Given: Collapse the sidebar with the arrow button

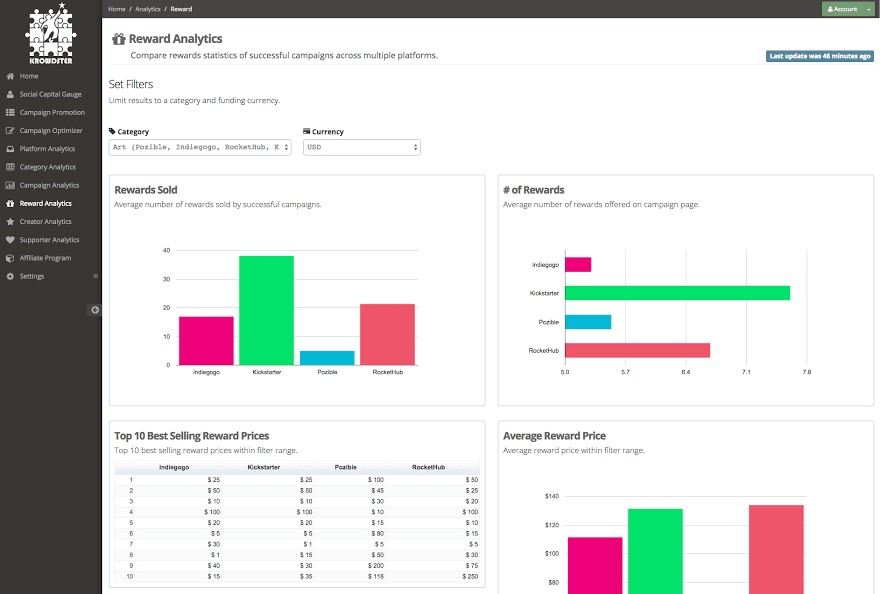Looking at the screenshot, I should pyautogui.click(x=95, y=310).
